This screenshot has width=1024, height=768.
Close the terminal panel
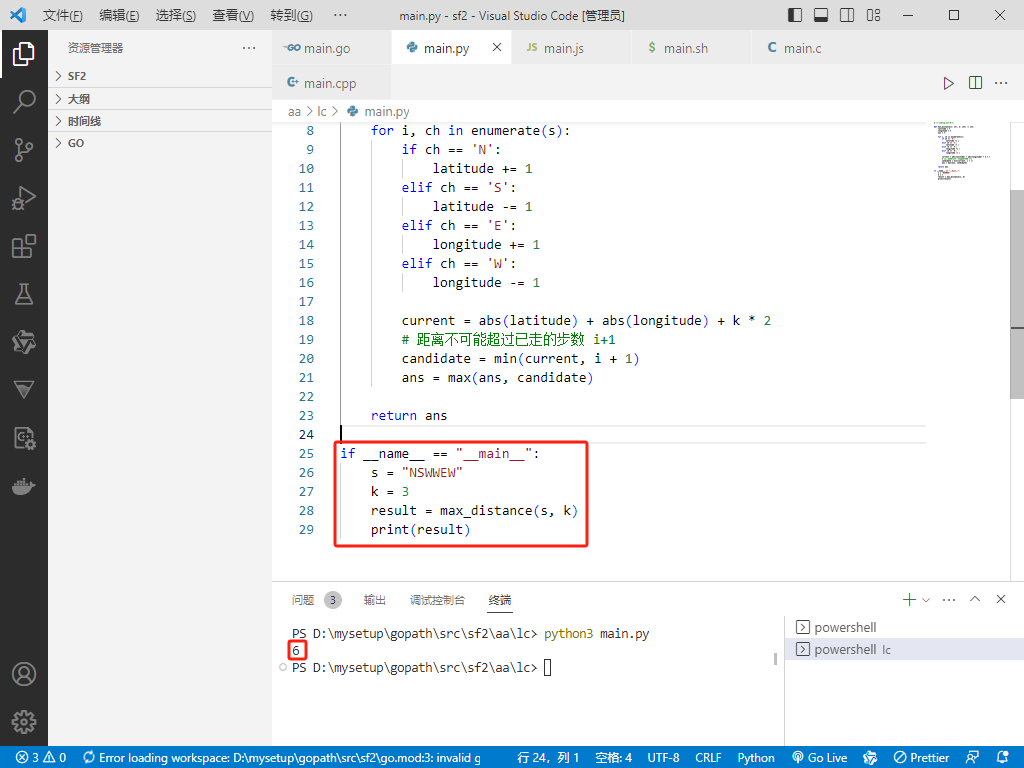tap(1000, 600)
